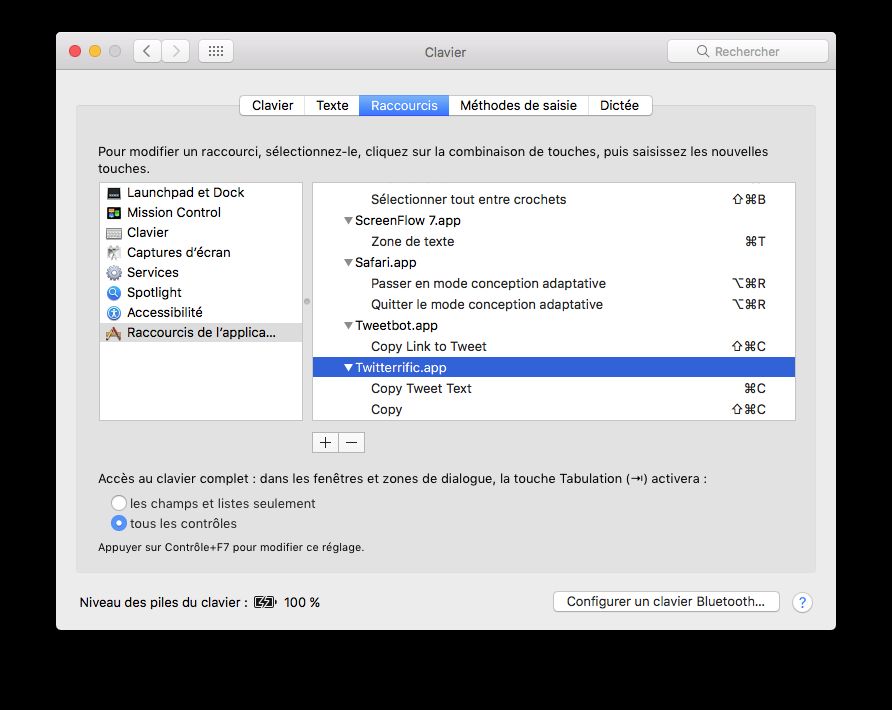Click the Captures d'écran icon
Screen dimensions: 892x710
coord(114,253)
